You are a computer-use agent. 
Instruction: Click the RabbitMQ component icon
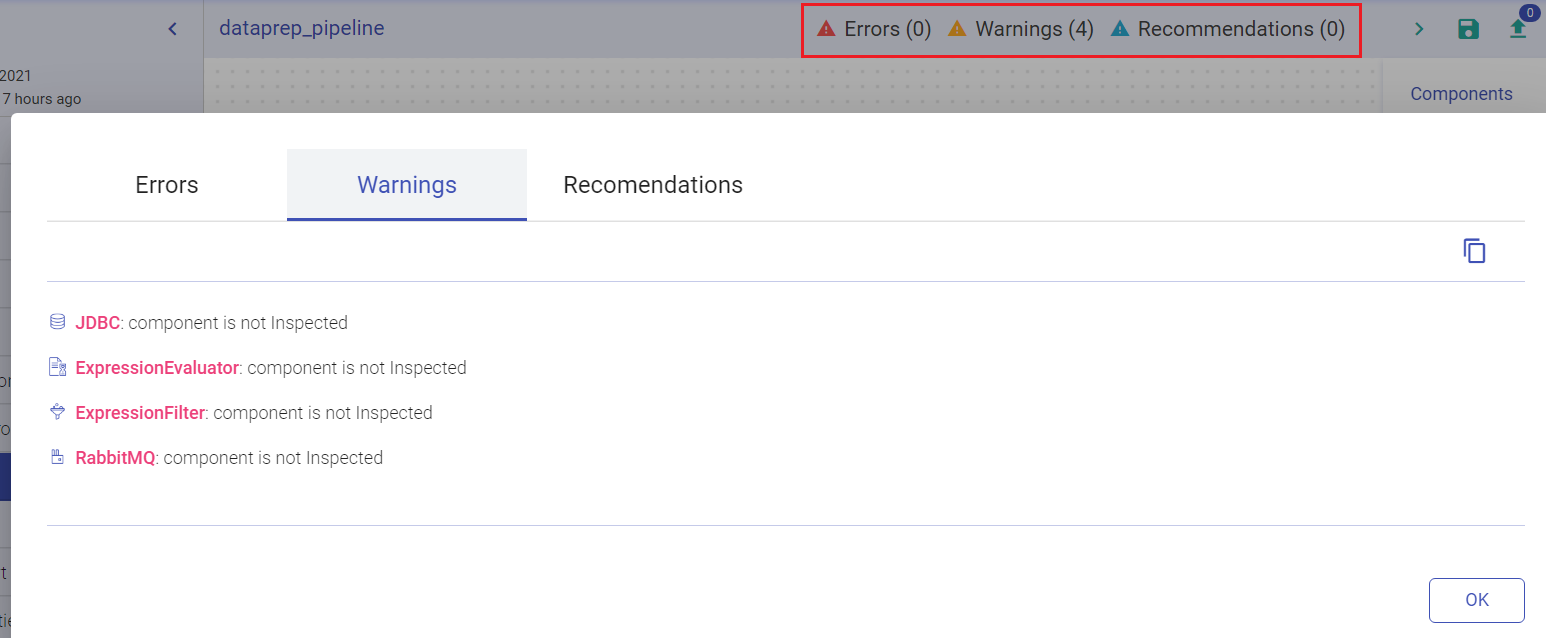point(58,457)
